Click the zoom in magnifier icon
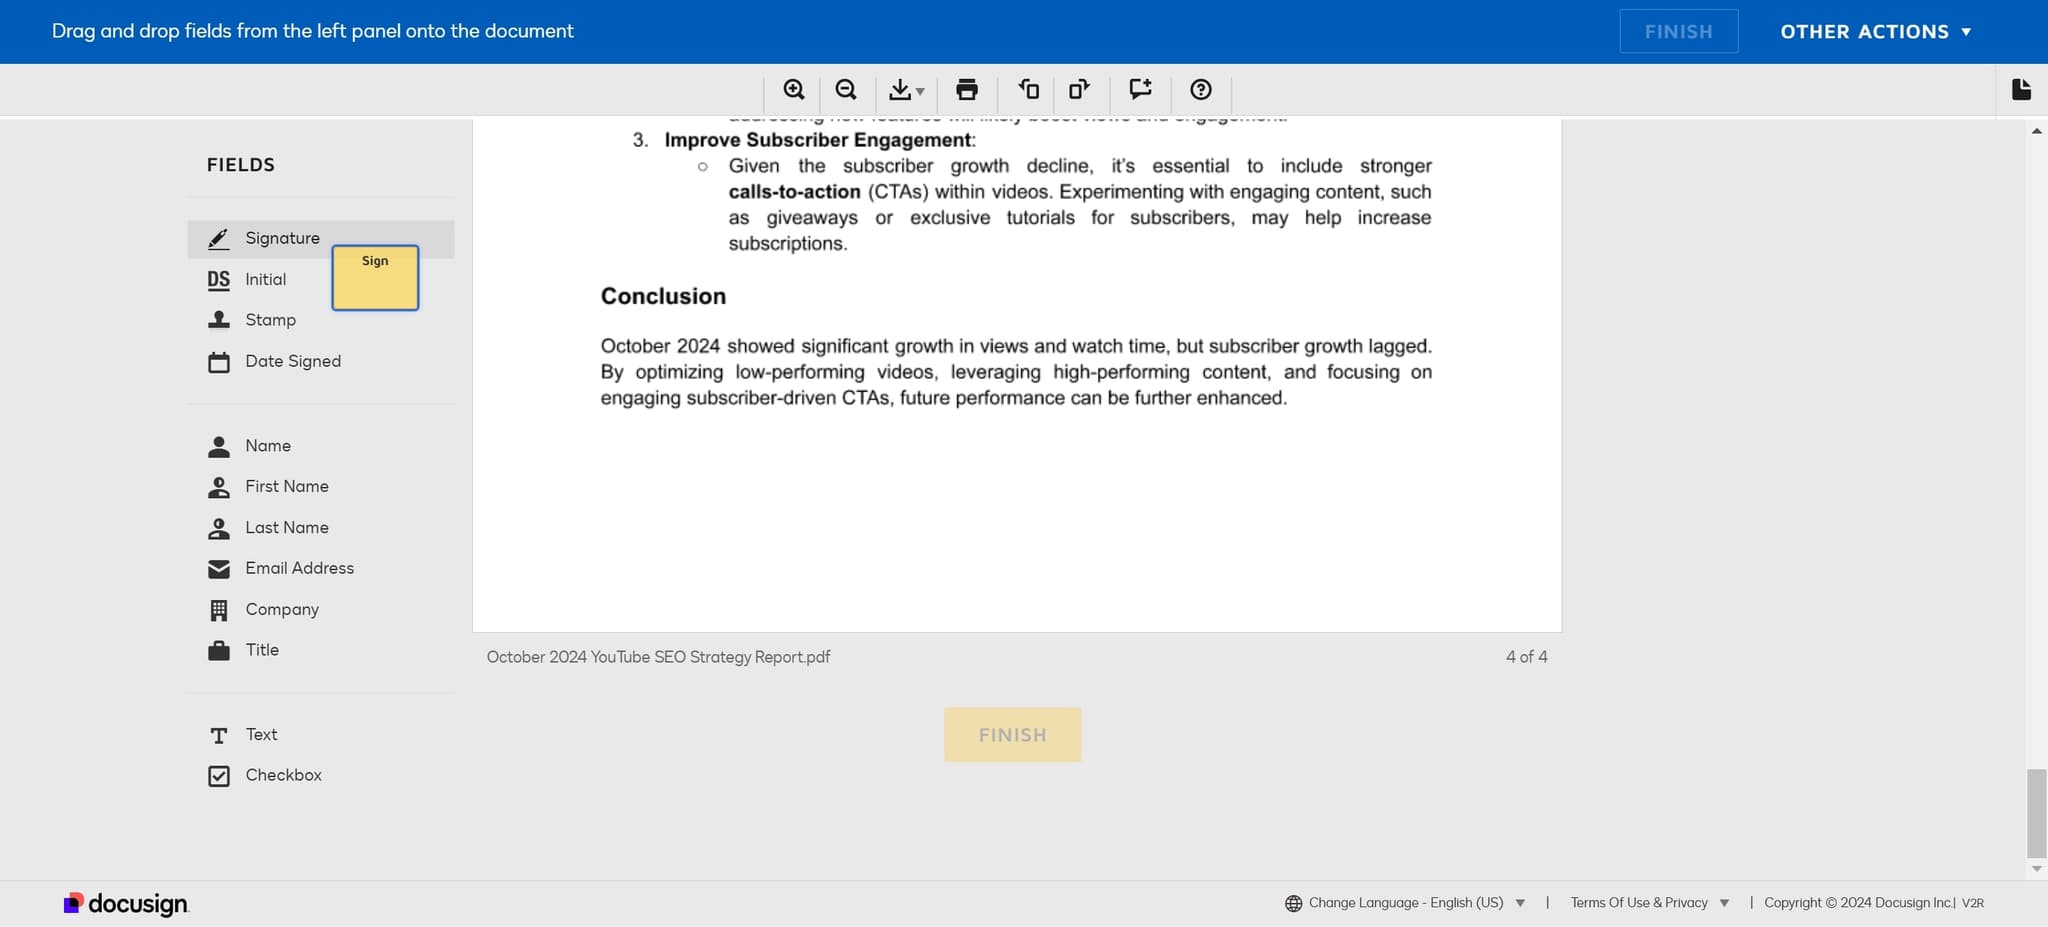The width and height of the screenshot is (2048, 927). coord(793,90)
